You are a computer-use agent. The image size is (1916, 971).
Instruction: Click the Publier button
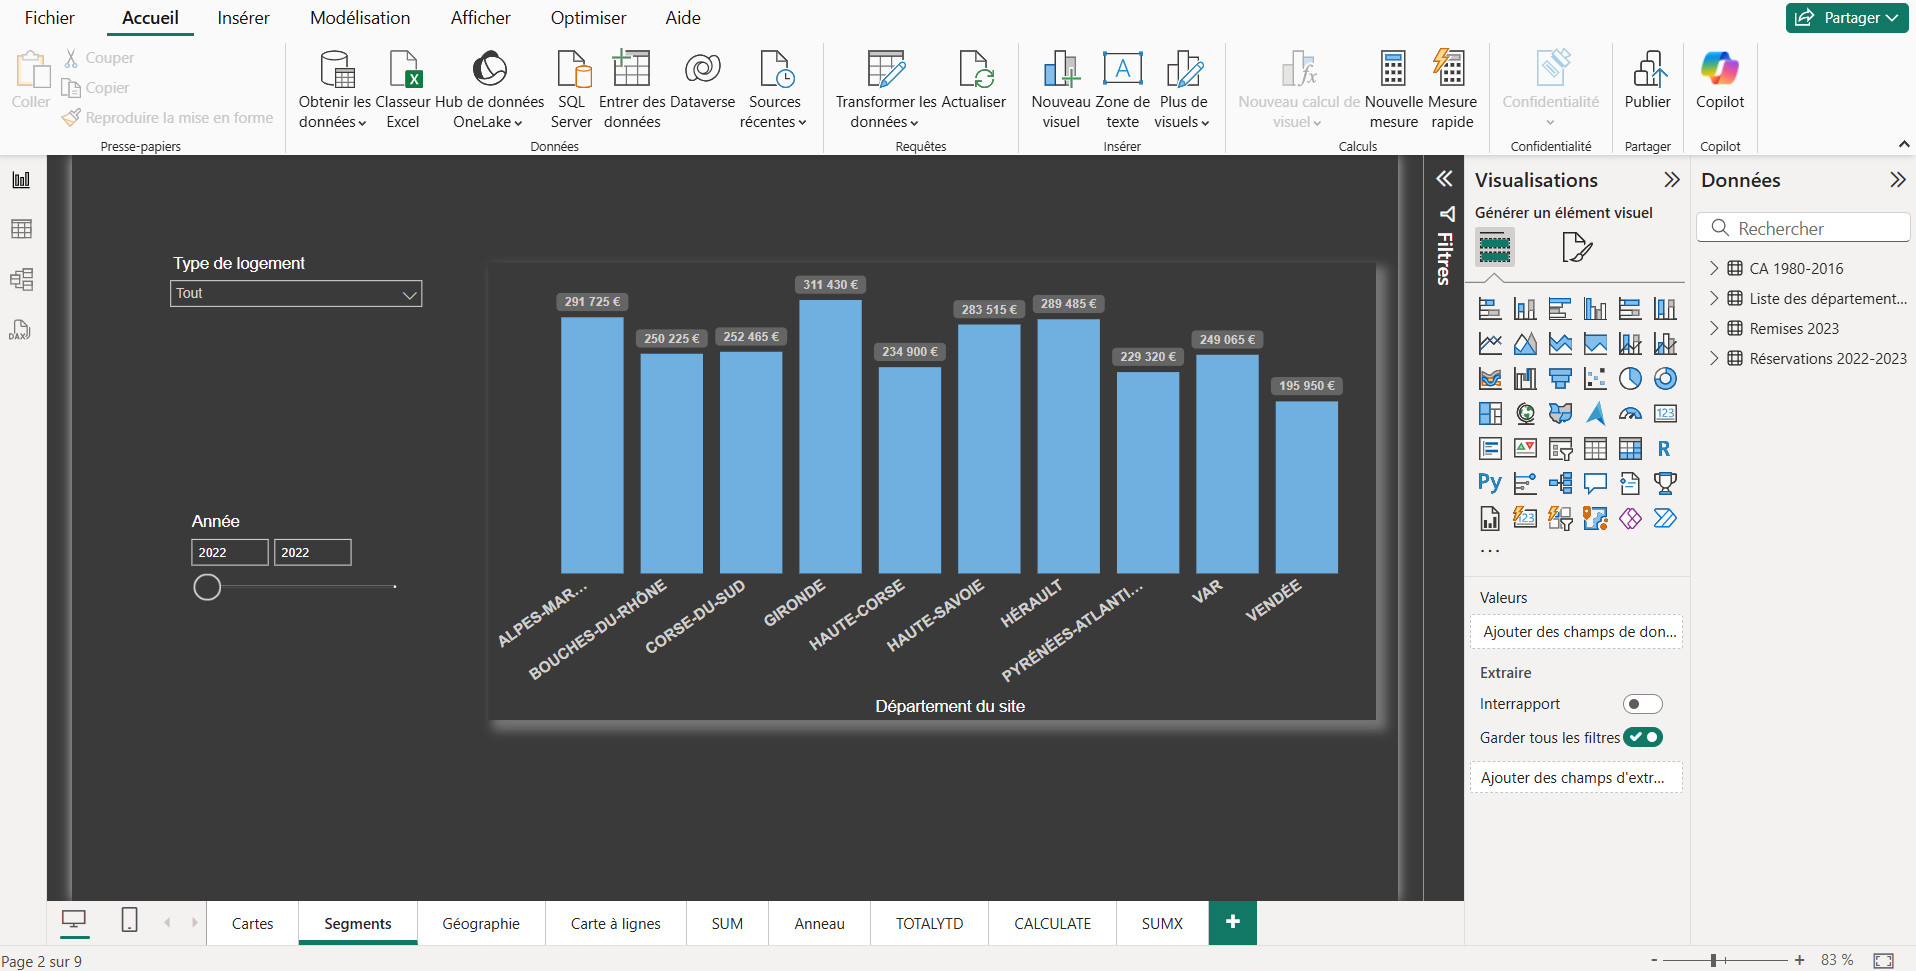[x=1648, y=82]
